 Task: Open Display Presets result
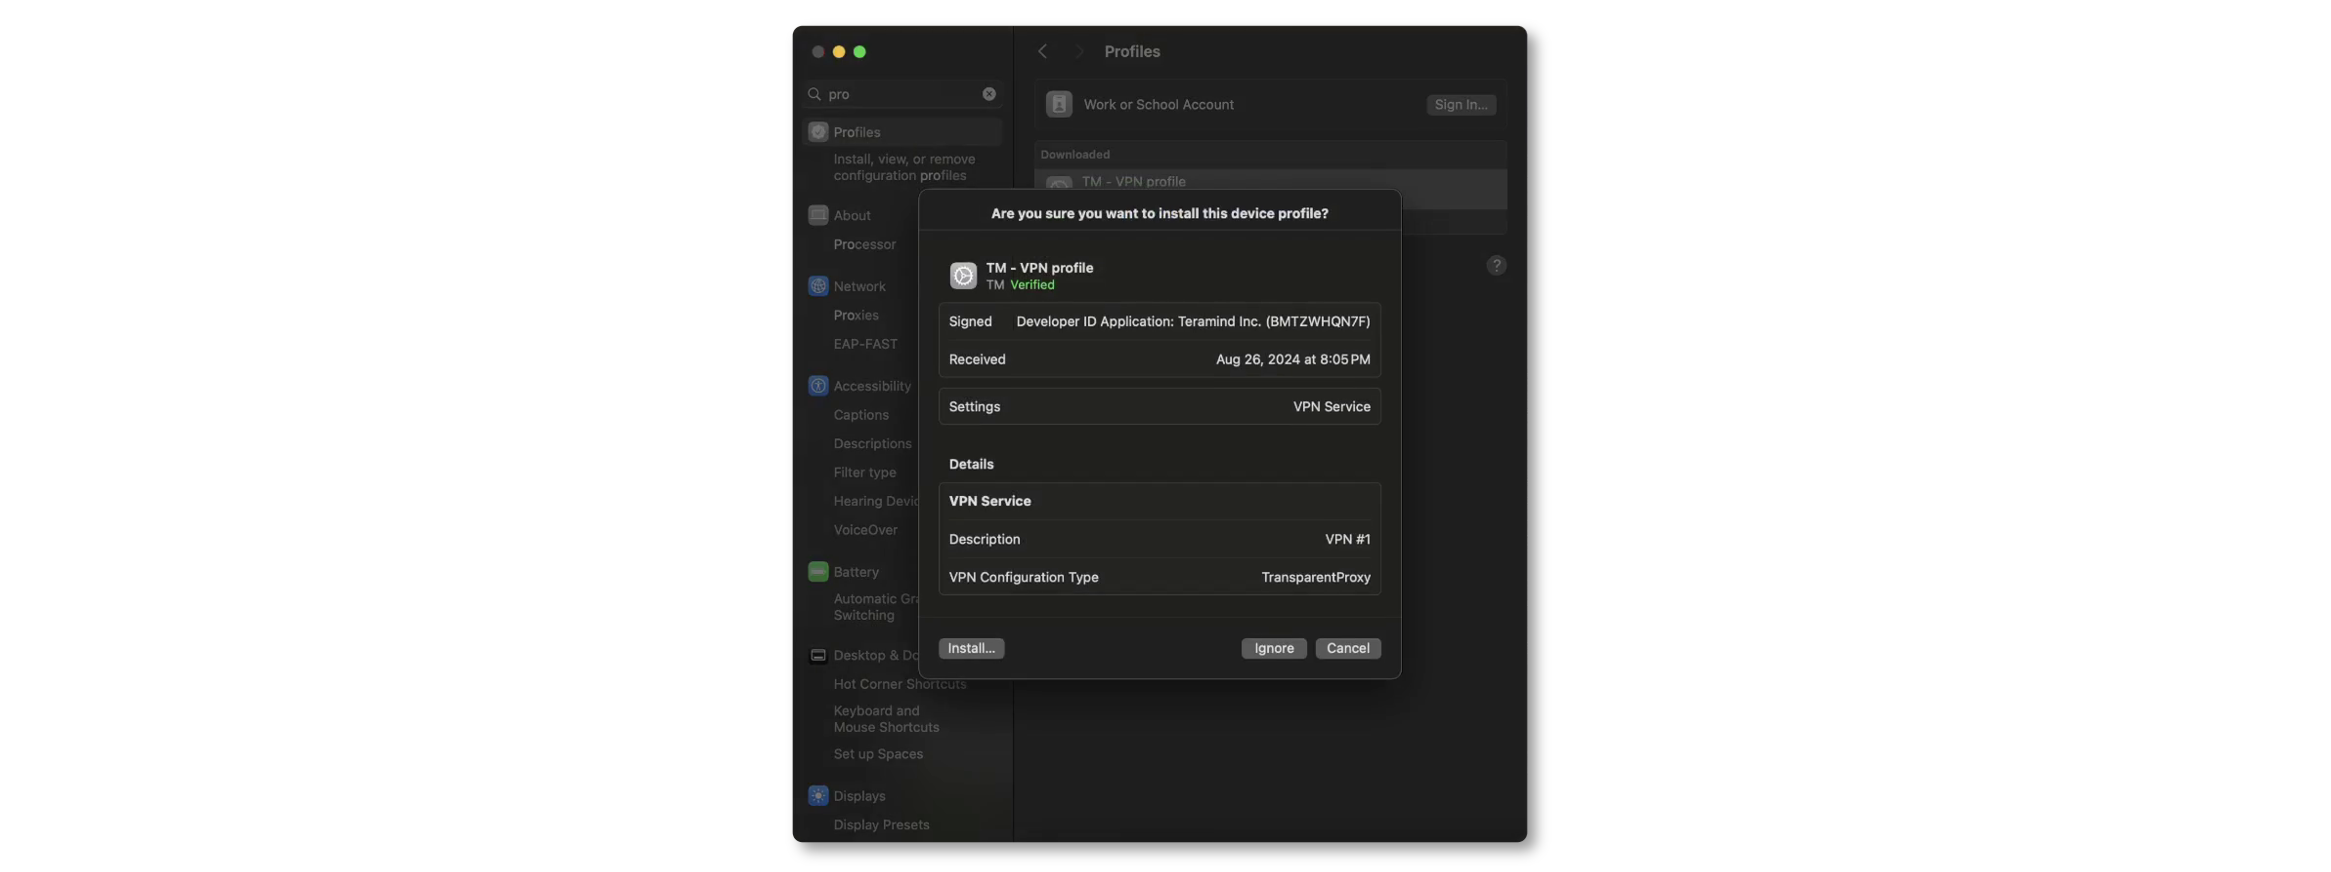881,825
